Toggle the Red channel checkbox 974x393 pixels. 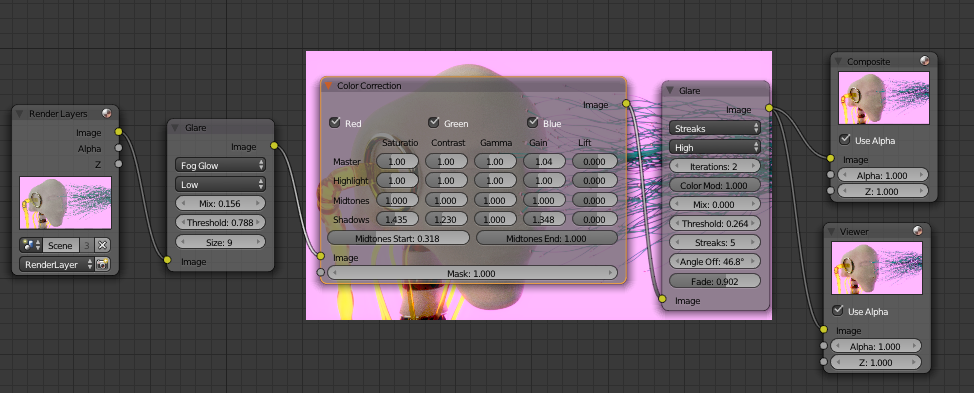click(334, 122)
